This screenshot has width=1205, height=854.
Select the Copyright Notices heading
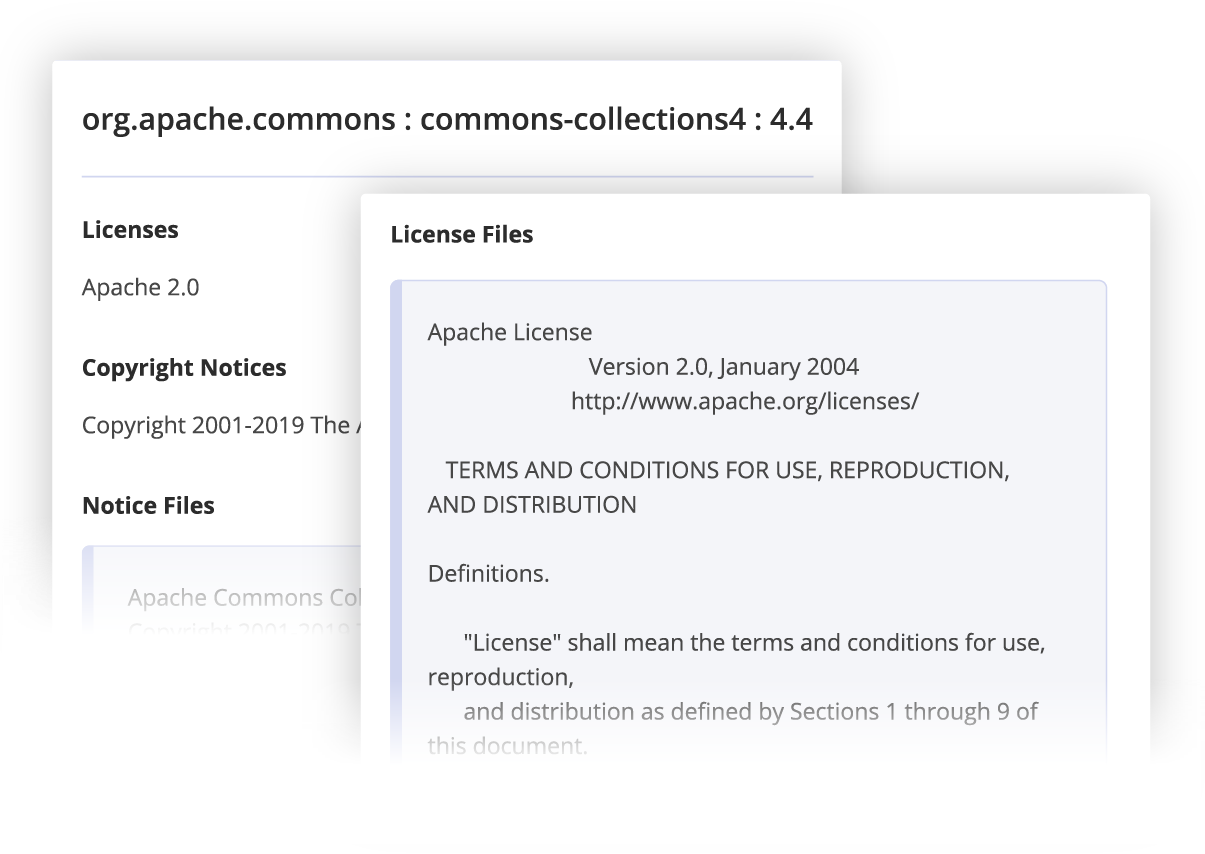(184, 368)
